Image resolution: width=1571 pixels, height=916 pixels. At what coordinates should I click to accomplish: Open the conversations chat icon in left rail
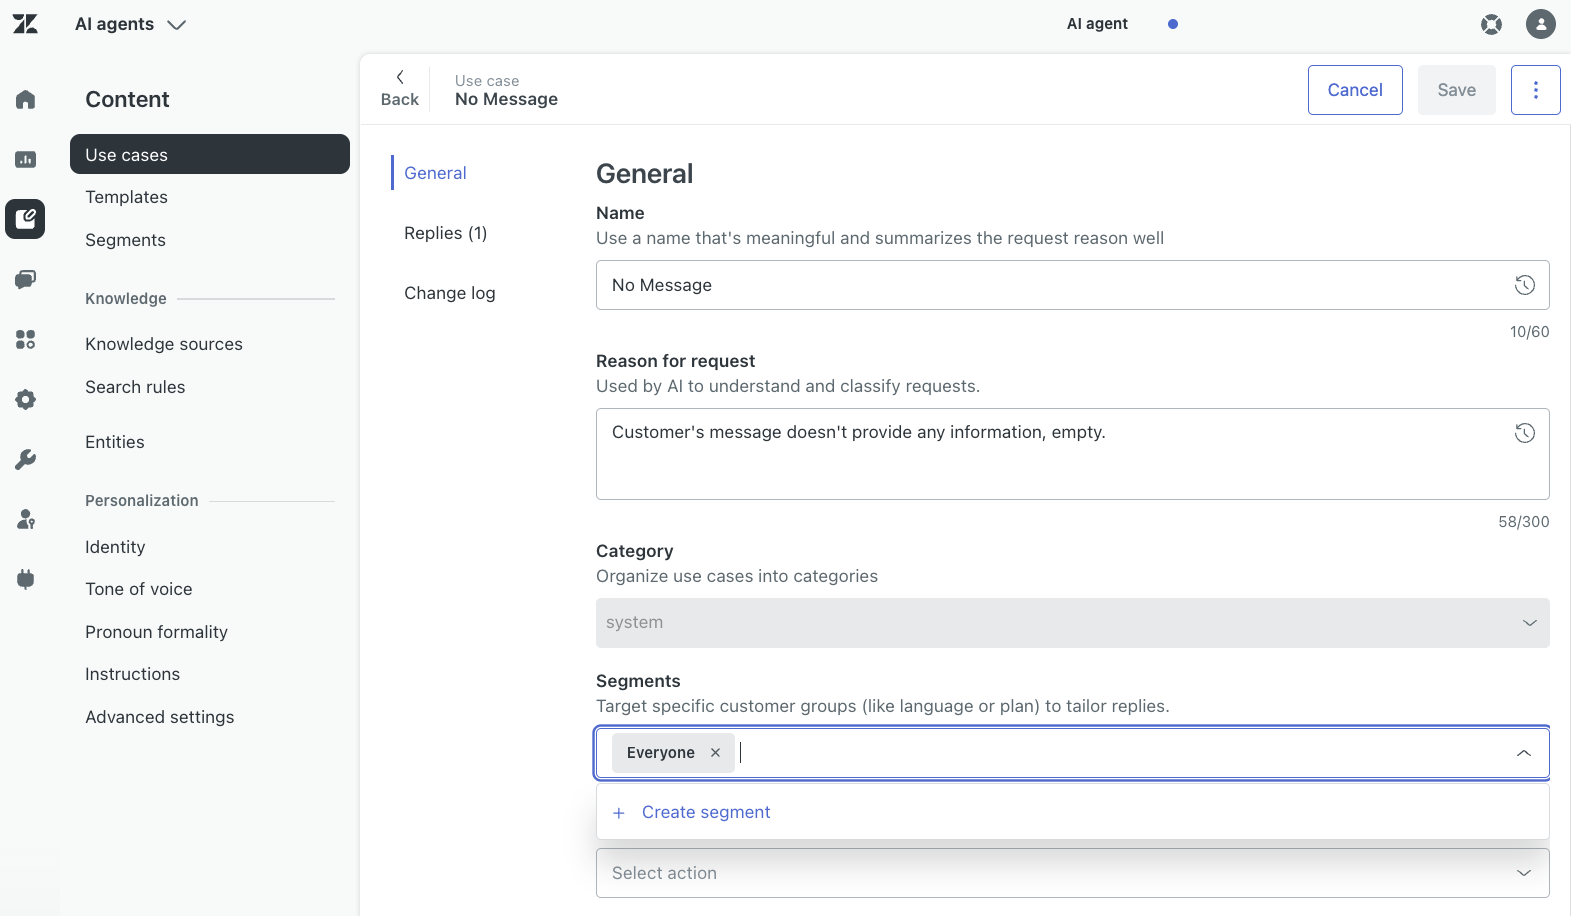click(x=26, y=279)
